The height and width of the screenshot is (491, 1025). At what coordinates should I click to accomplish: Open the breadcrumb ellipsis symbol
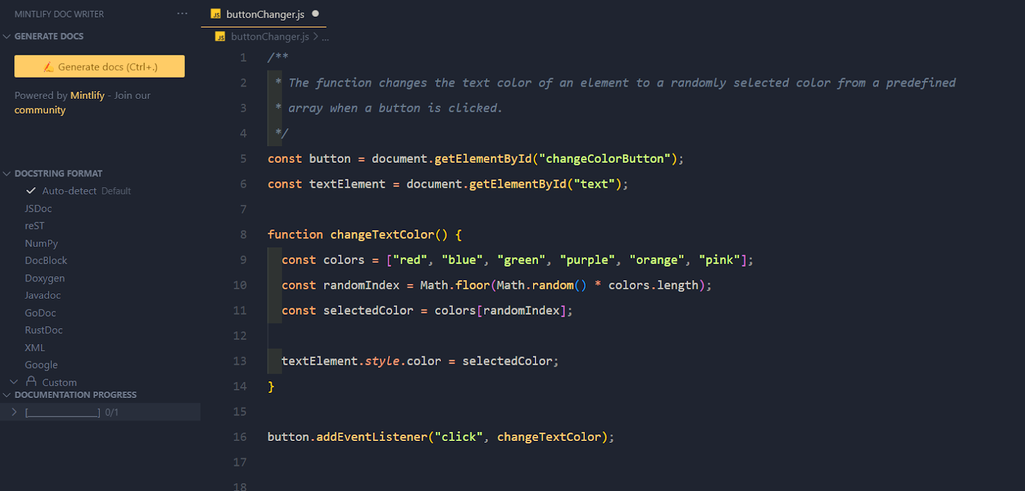[325, 38]
